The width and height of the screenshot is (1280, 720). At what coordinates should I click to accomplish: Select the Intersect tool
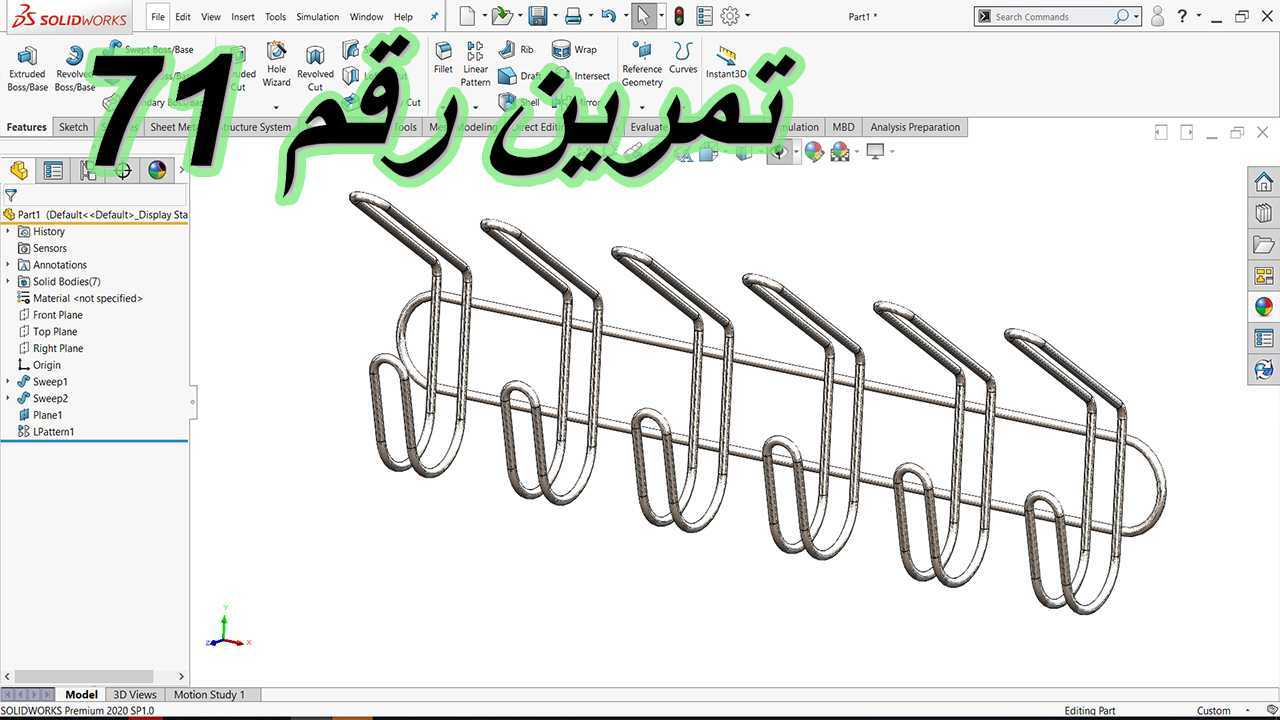[x=582, y=76]
